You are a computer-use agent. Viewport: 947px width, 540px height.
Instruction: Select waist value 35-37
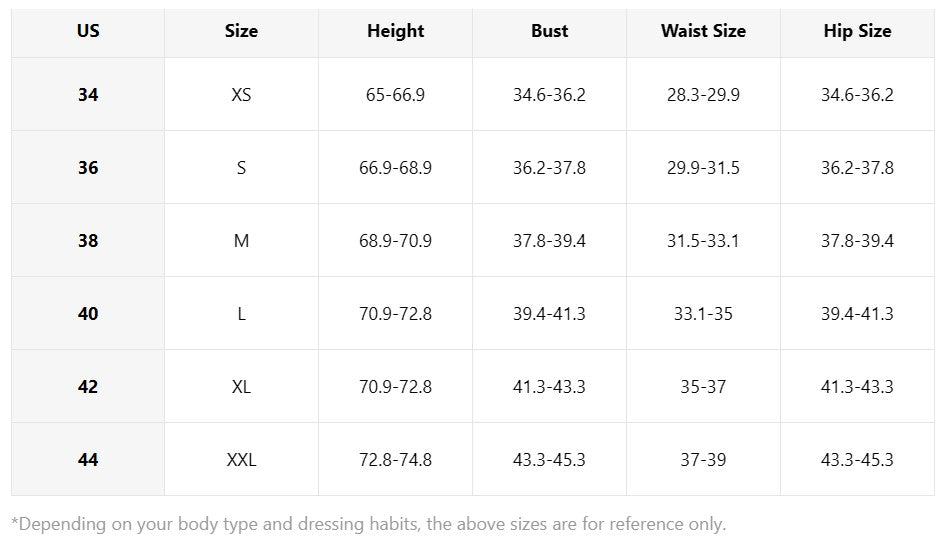pyautogui.click(x=704, y=387)
